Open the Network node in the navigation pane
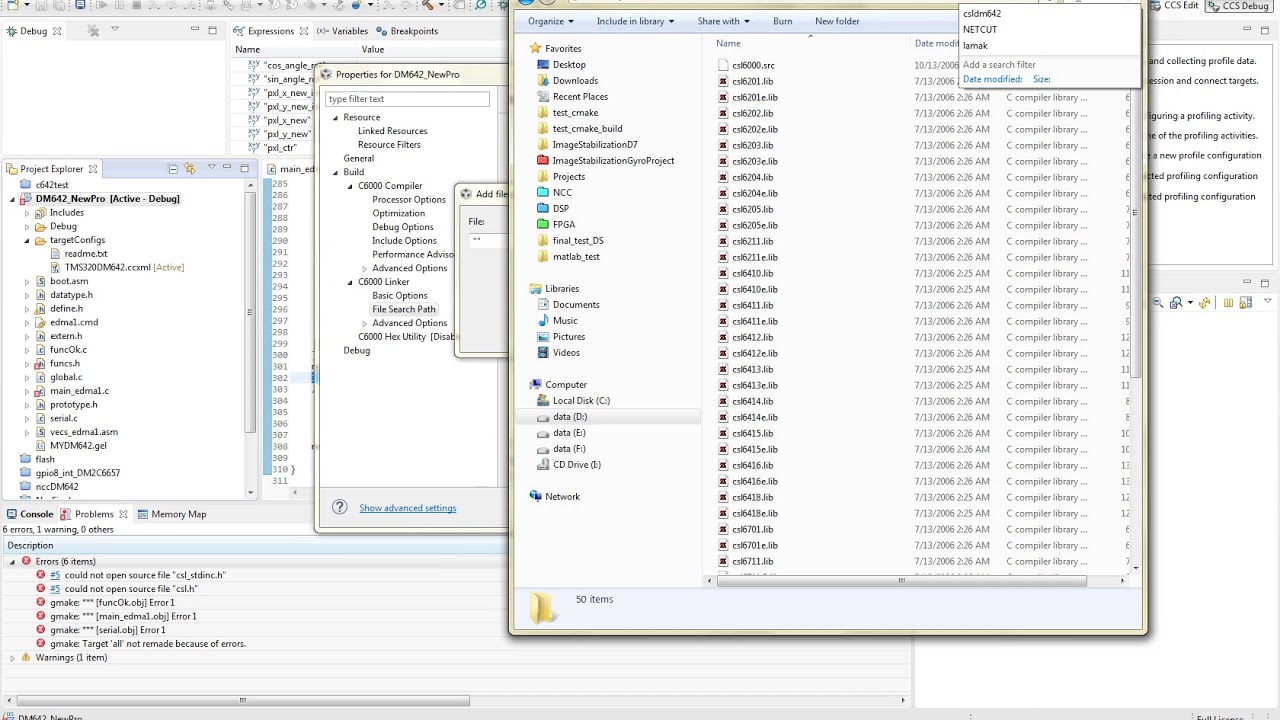 click(x=562, y=497)
